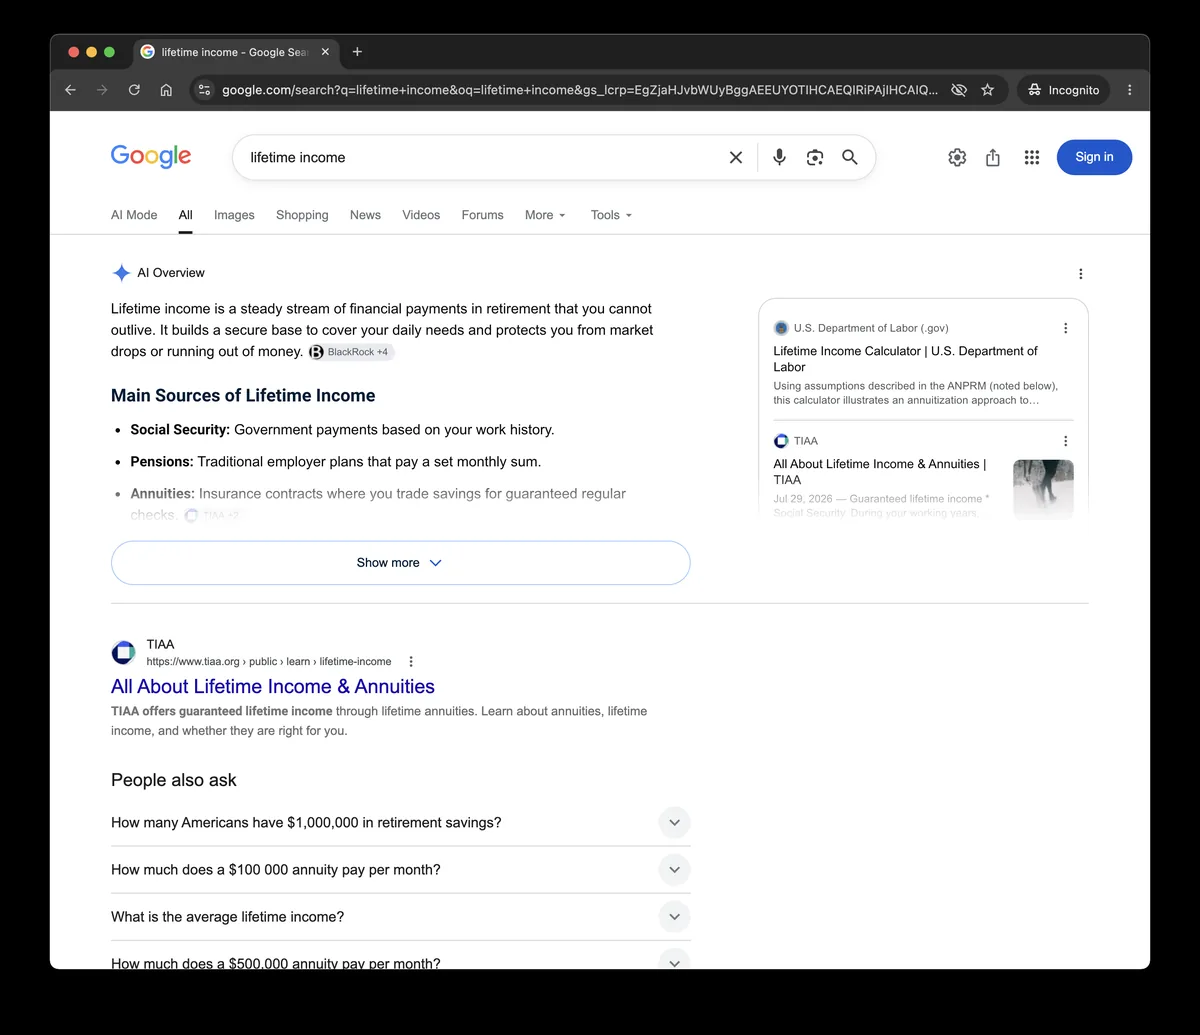Select the lifetime income Google Search tab
This screenshot has height=1035, width=1200.
pyautogui.click(x=235, y=52)
